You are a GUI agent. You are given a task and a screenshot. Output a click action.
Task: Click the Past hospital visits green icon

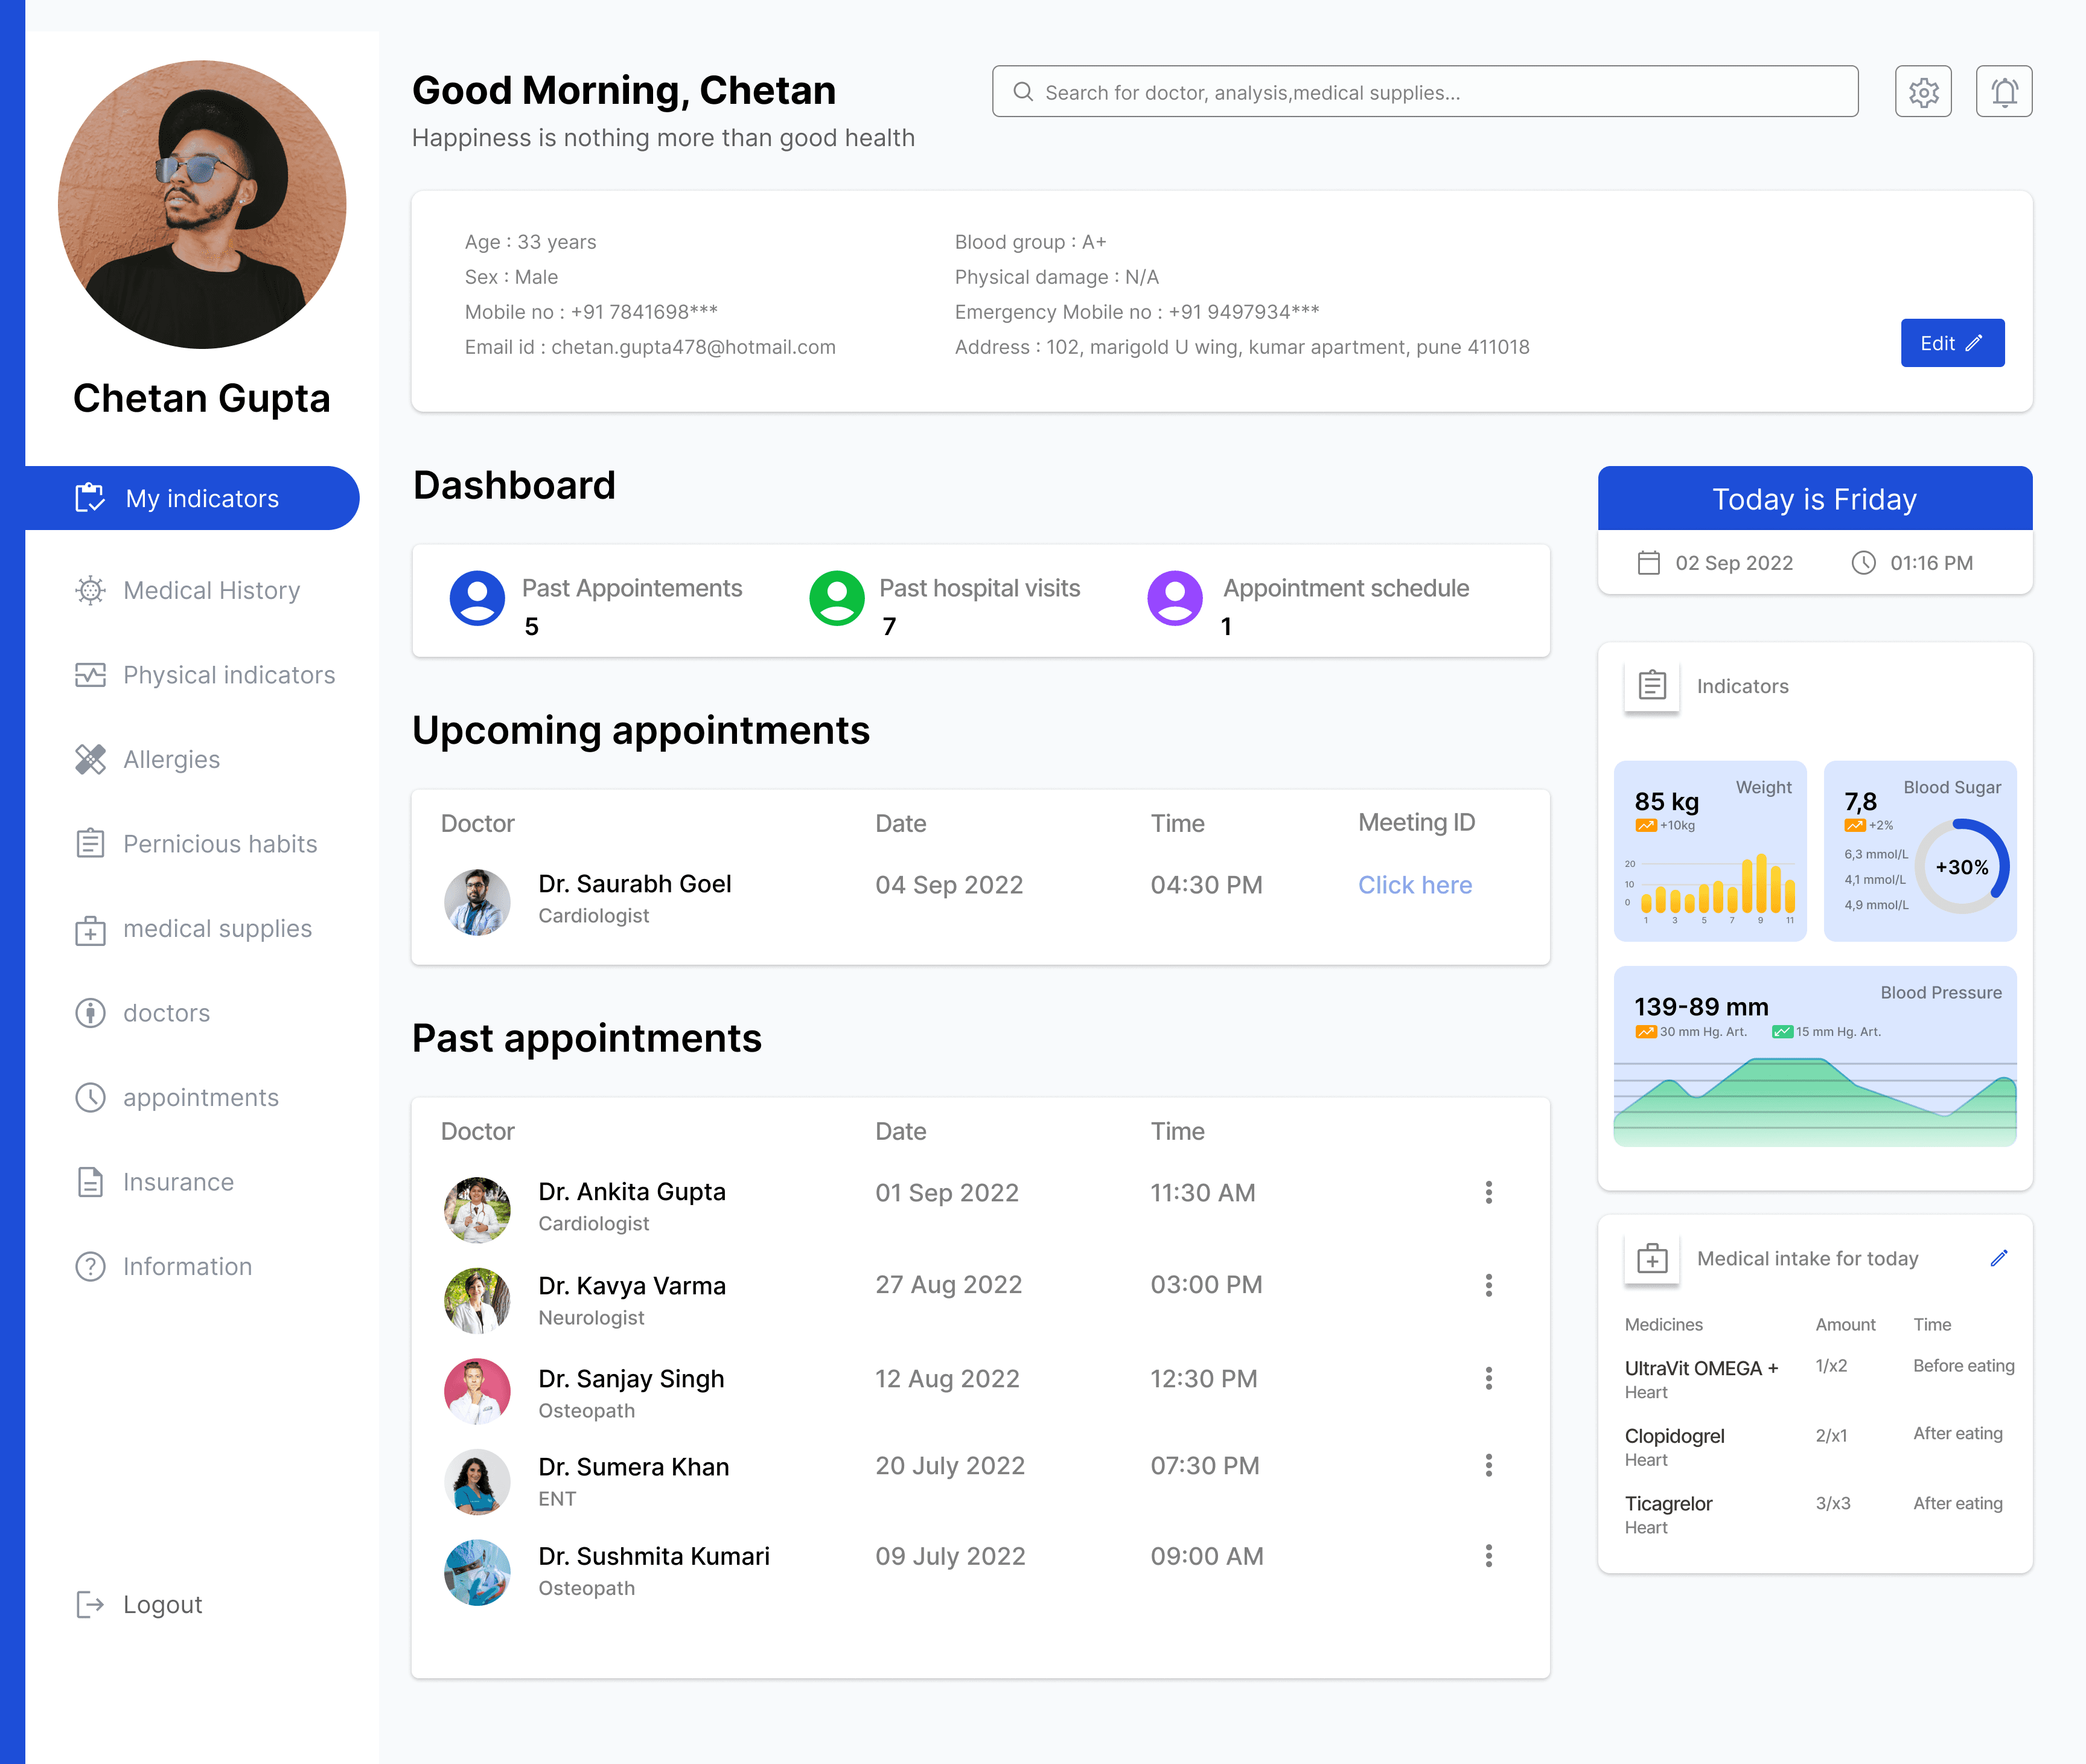(x=836, y=599)
